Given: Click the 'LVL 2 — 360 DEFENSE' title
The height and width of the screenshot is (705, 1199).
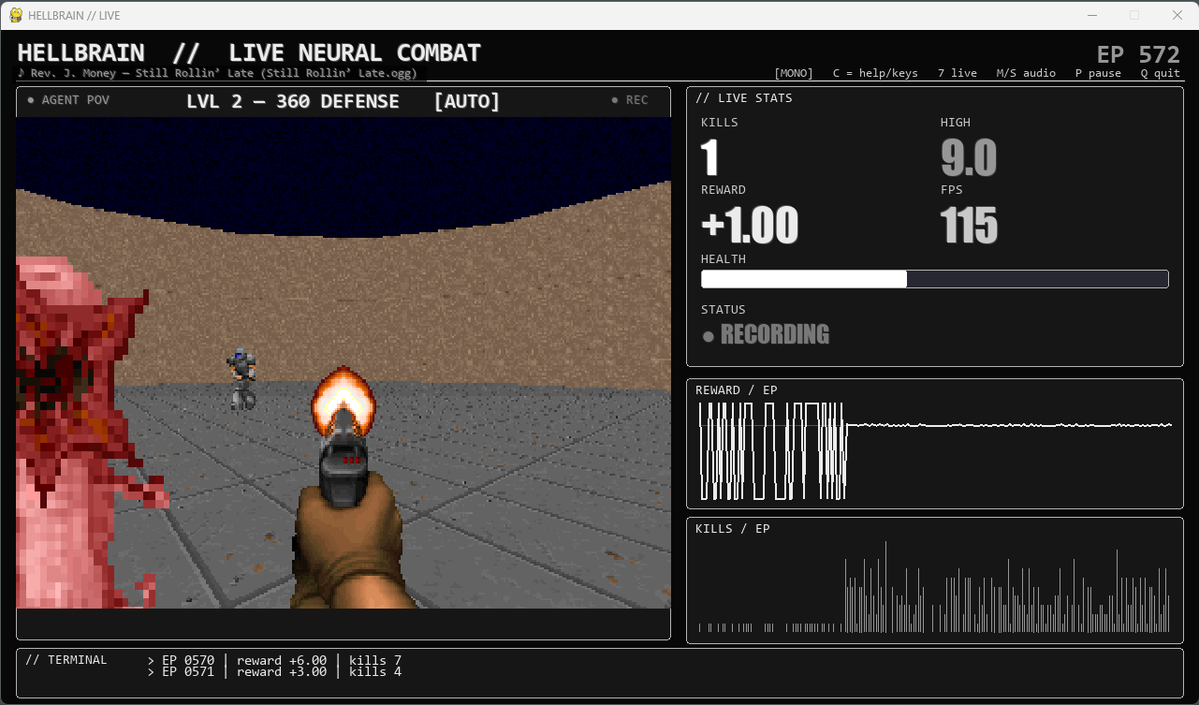Looking at the screenshot, I should [293, 101].
